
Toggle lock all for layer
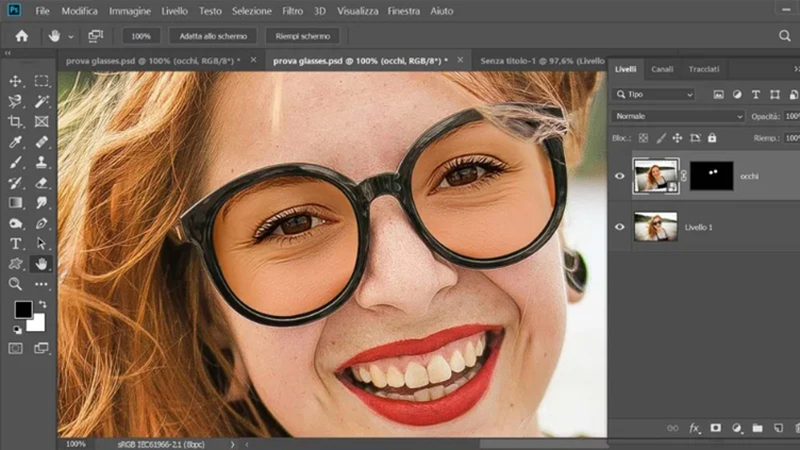712,138
